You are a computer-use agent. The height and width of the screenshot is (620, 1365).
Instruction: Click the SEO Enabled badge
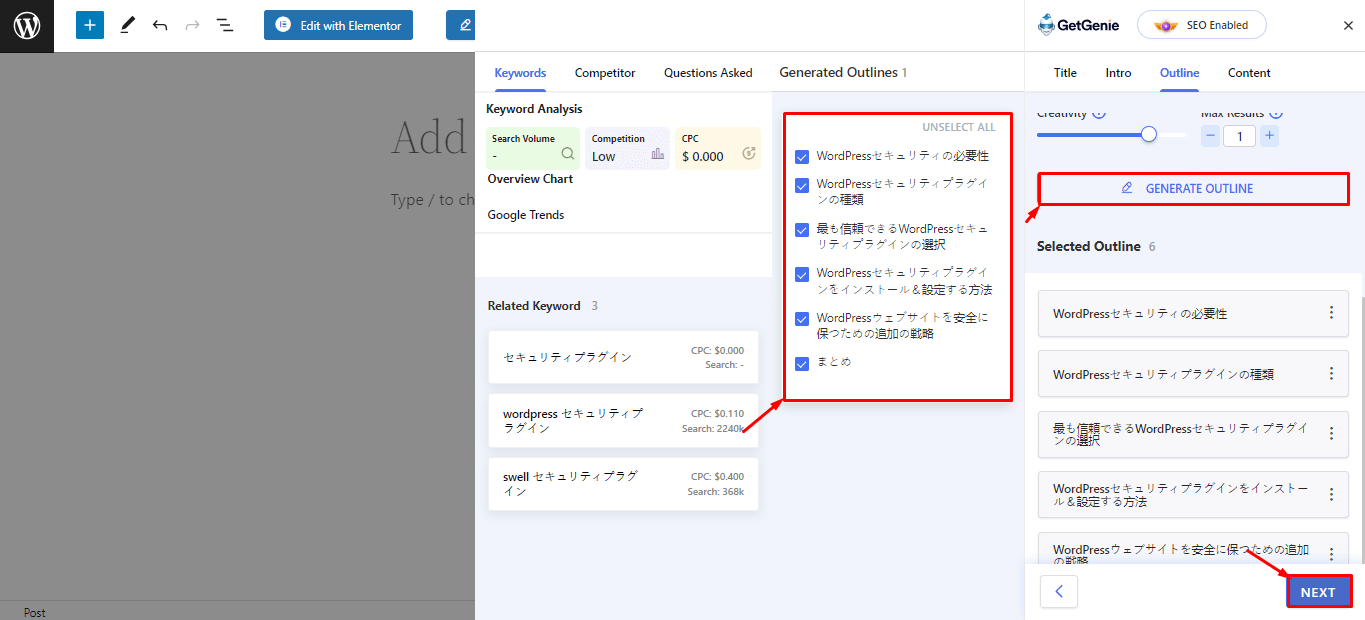(x=1202, y=25)
